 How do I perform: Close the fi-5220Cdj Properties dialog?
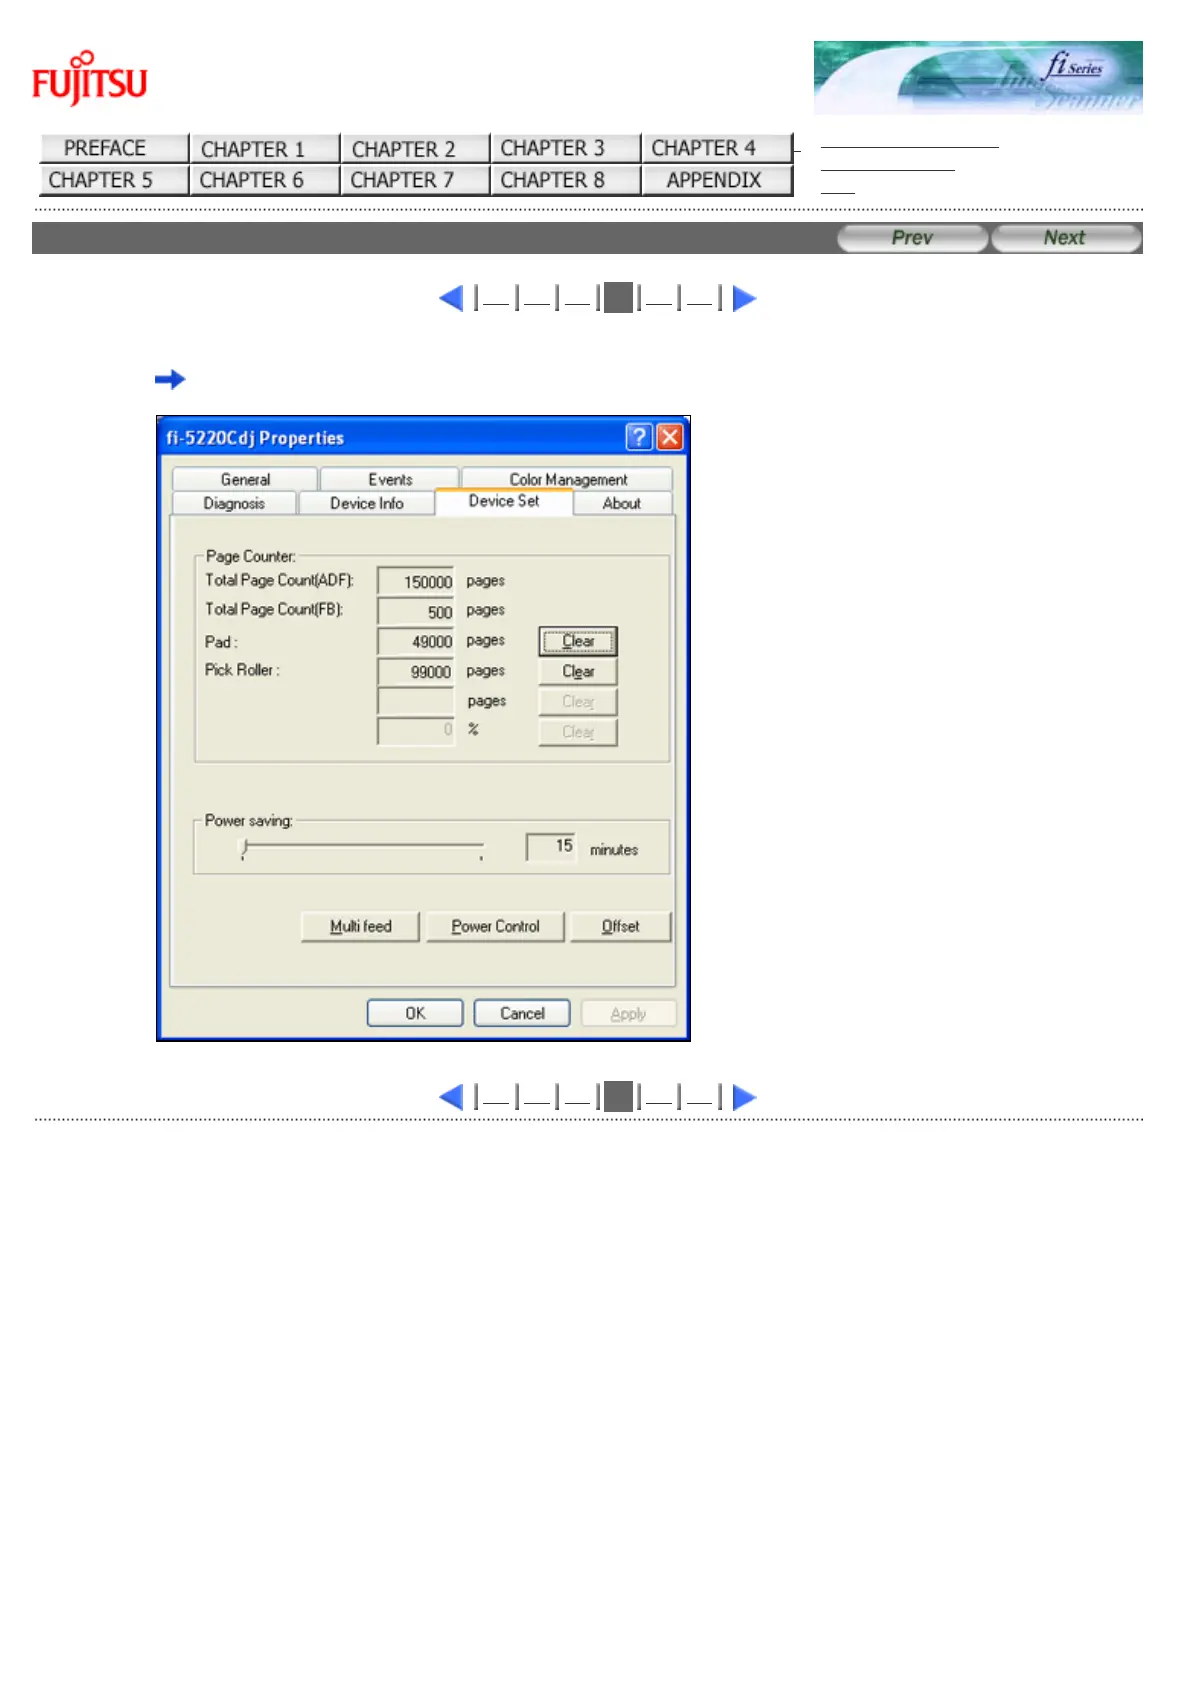(x=669, y=437)
